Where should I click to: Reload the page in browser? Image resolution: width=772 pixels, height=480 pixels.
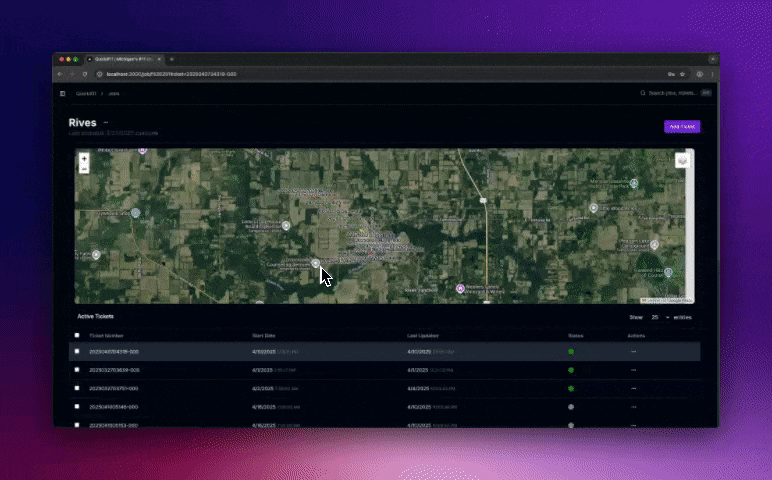point(85,74)
